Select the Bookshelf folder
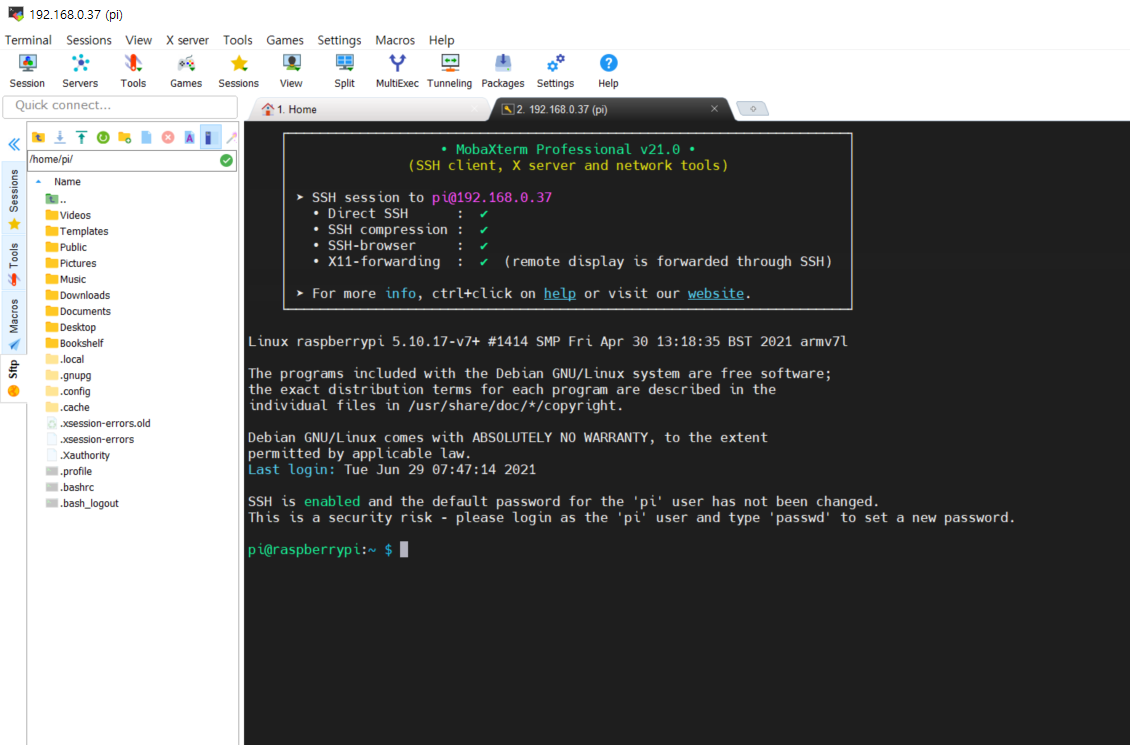The image size is (1130, 745). click(x=74, y=343)
